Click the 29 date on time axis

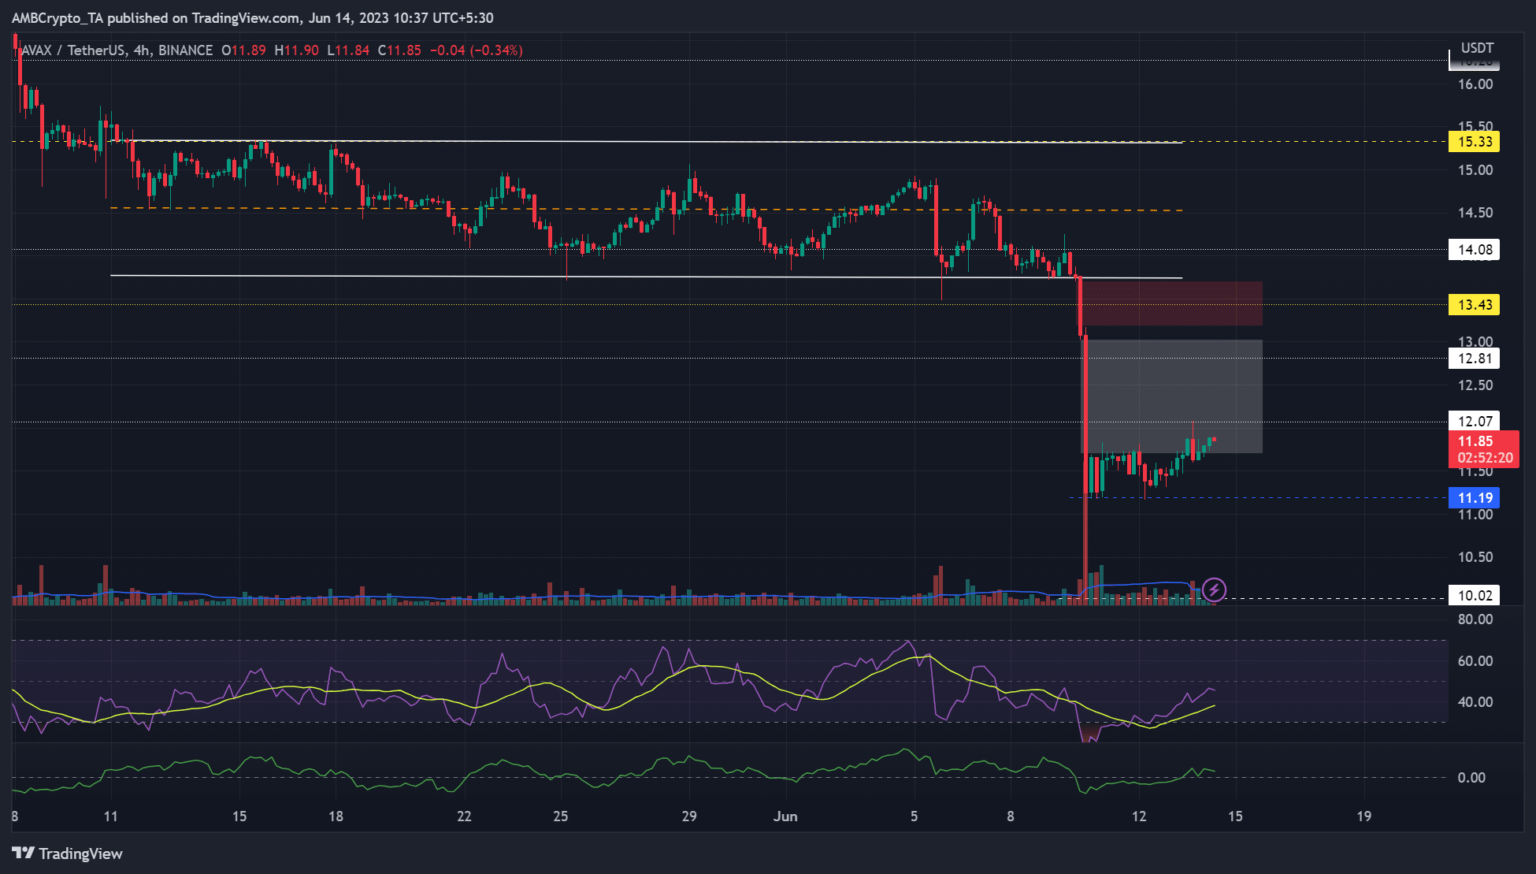pyautogui.click(x=689, y=816)
